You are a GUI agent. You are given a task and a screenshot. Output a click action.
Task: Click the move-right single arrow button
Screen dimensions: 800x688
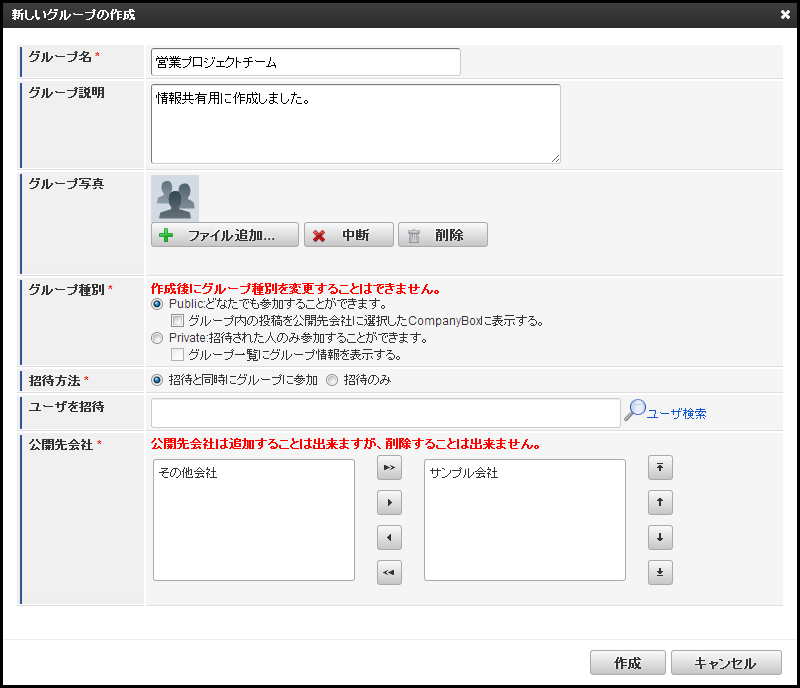[x=389, y=502]
